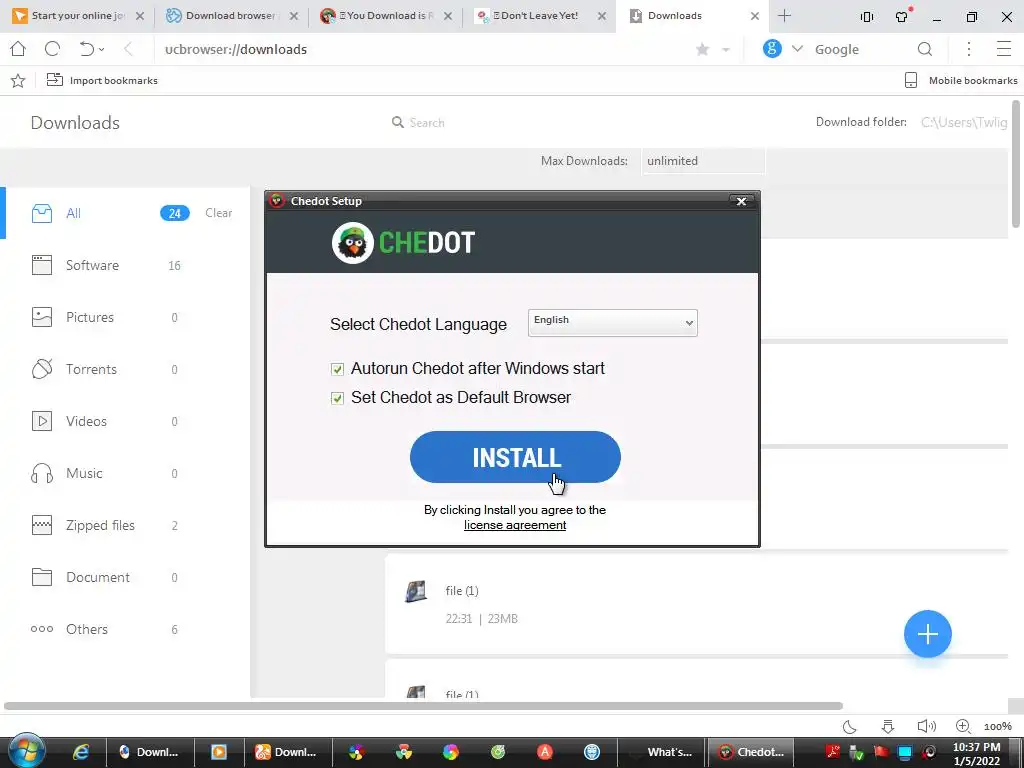Click the file (1) icon at 22:31

416,591
